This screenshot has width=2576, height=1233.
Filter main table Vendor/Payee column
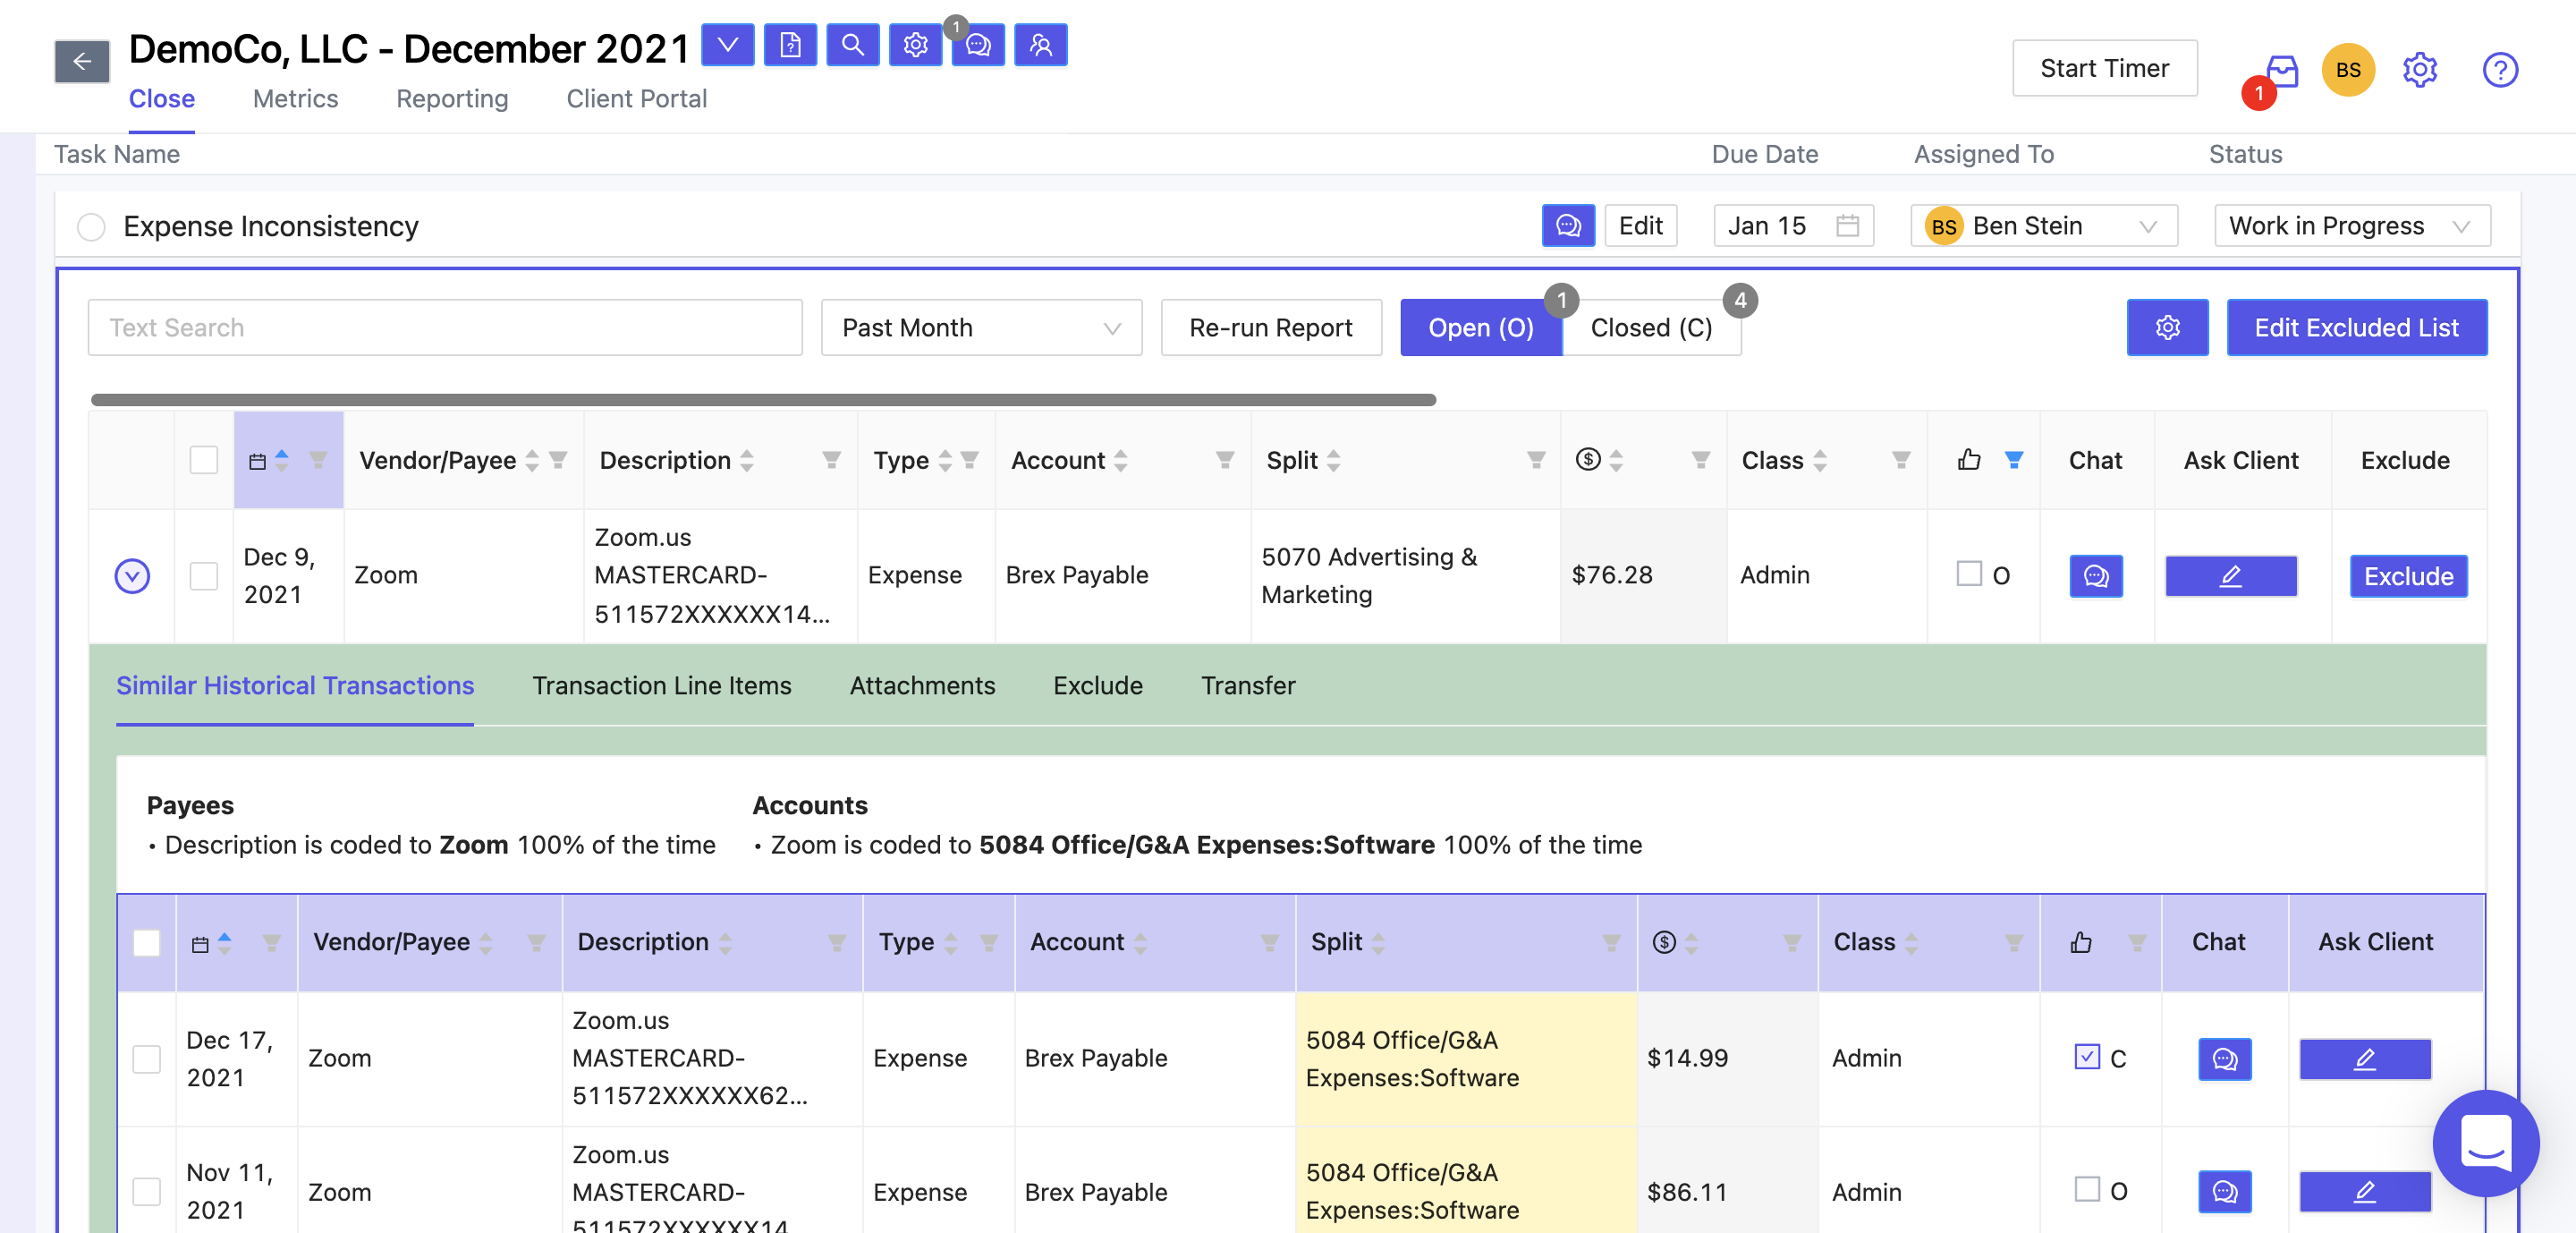[x=559, y=460]
